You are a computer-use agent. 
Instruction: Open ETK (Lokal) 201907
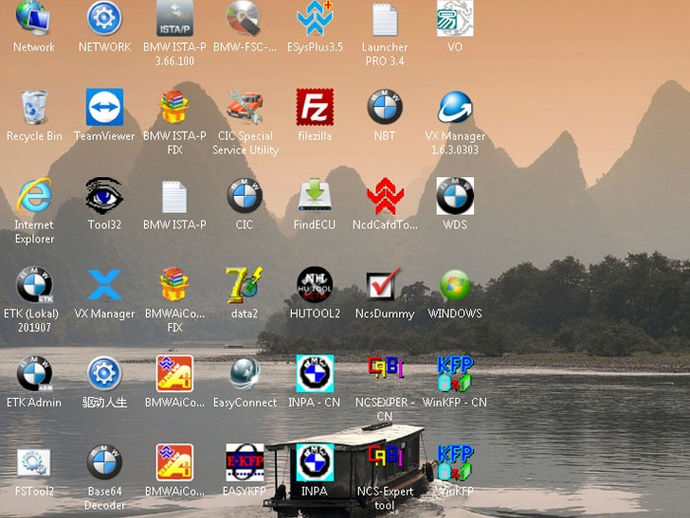coord(34,285)
